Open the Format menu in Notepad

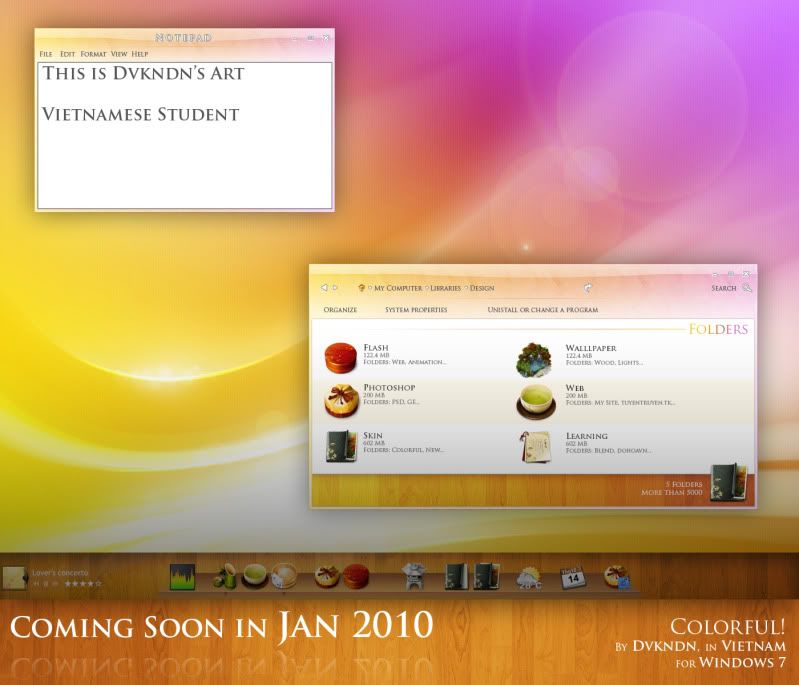pos(93,54)
